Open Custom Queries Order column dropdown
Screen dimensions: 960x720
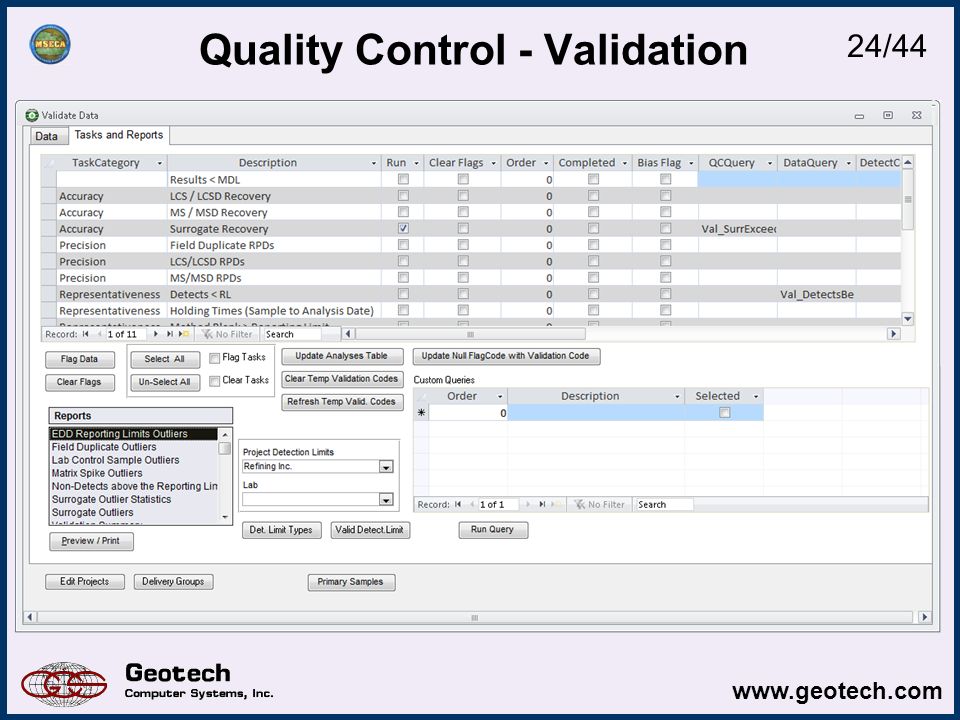pyautogui.click(x=500, y=397)
